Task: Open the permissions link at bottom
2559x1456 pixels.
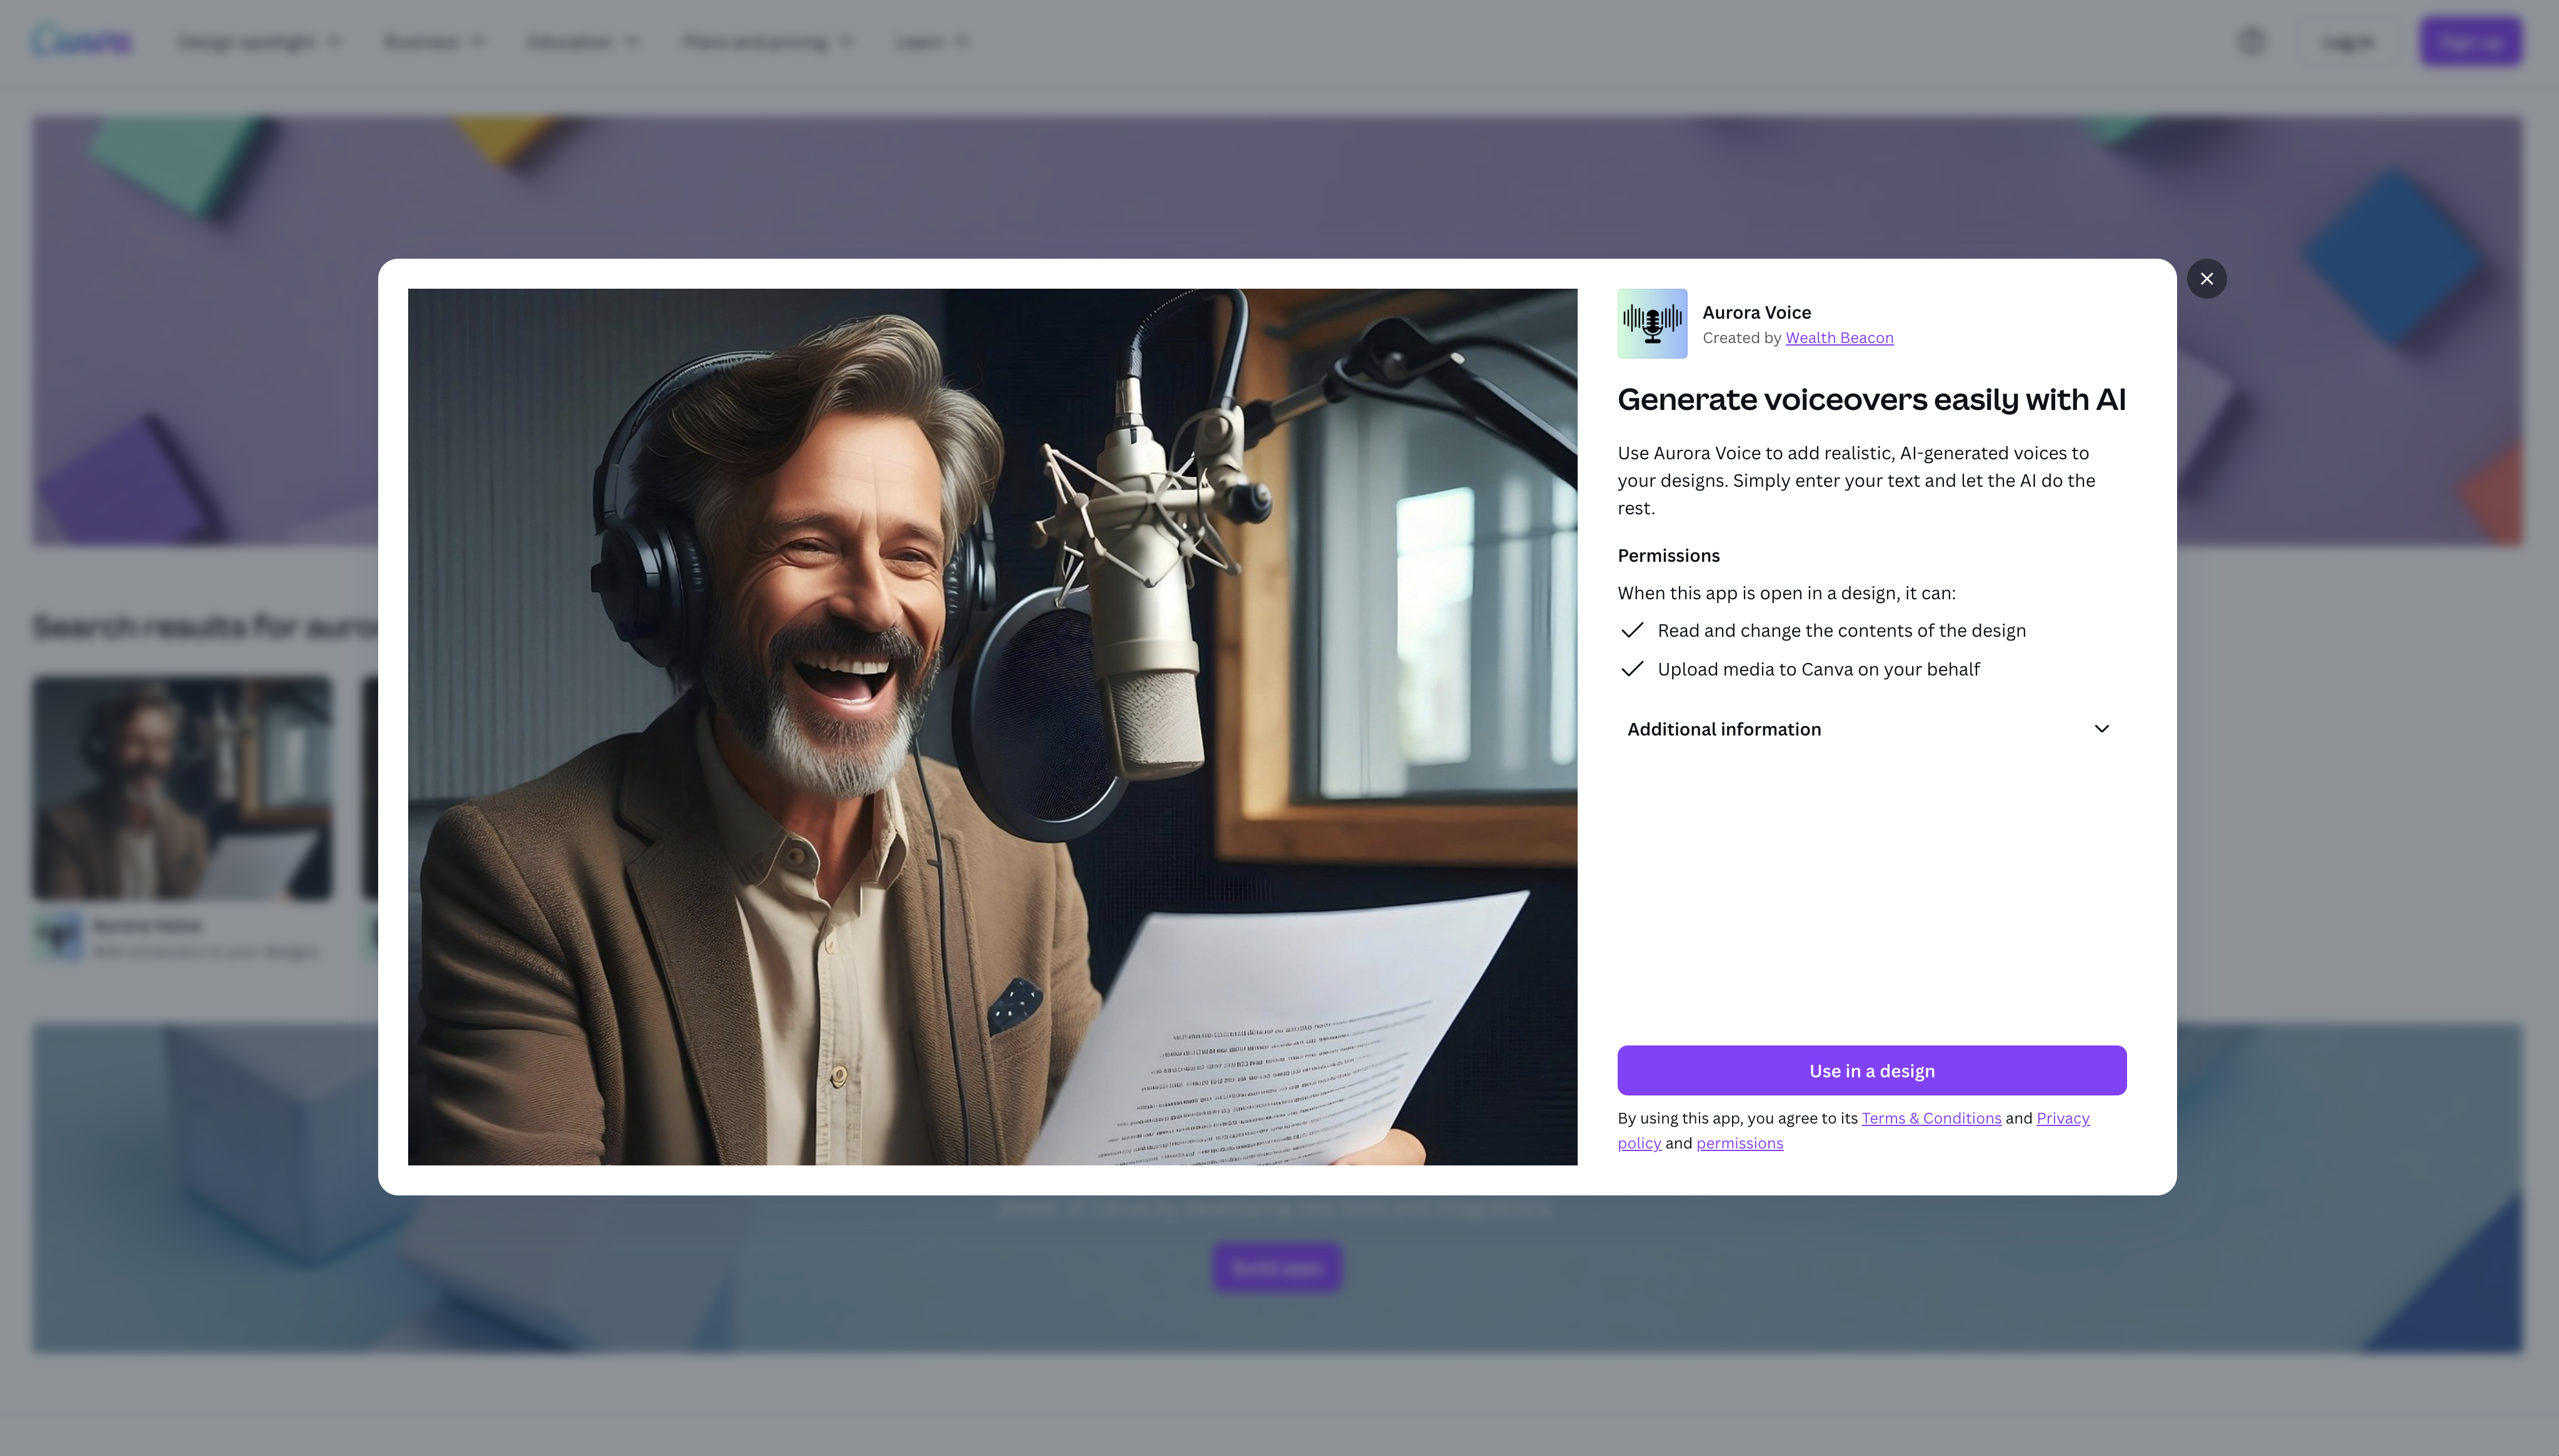Action: 1739,1143
